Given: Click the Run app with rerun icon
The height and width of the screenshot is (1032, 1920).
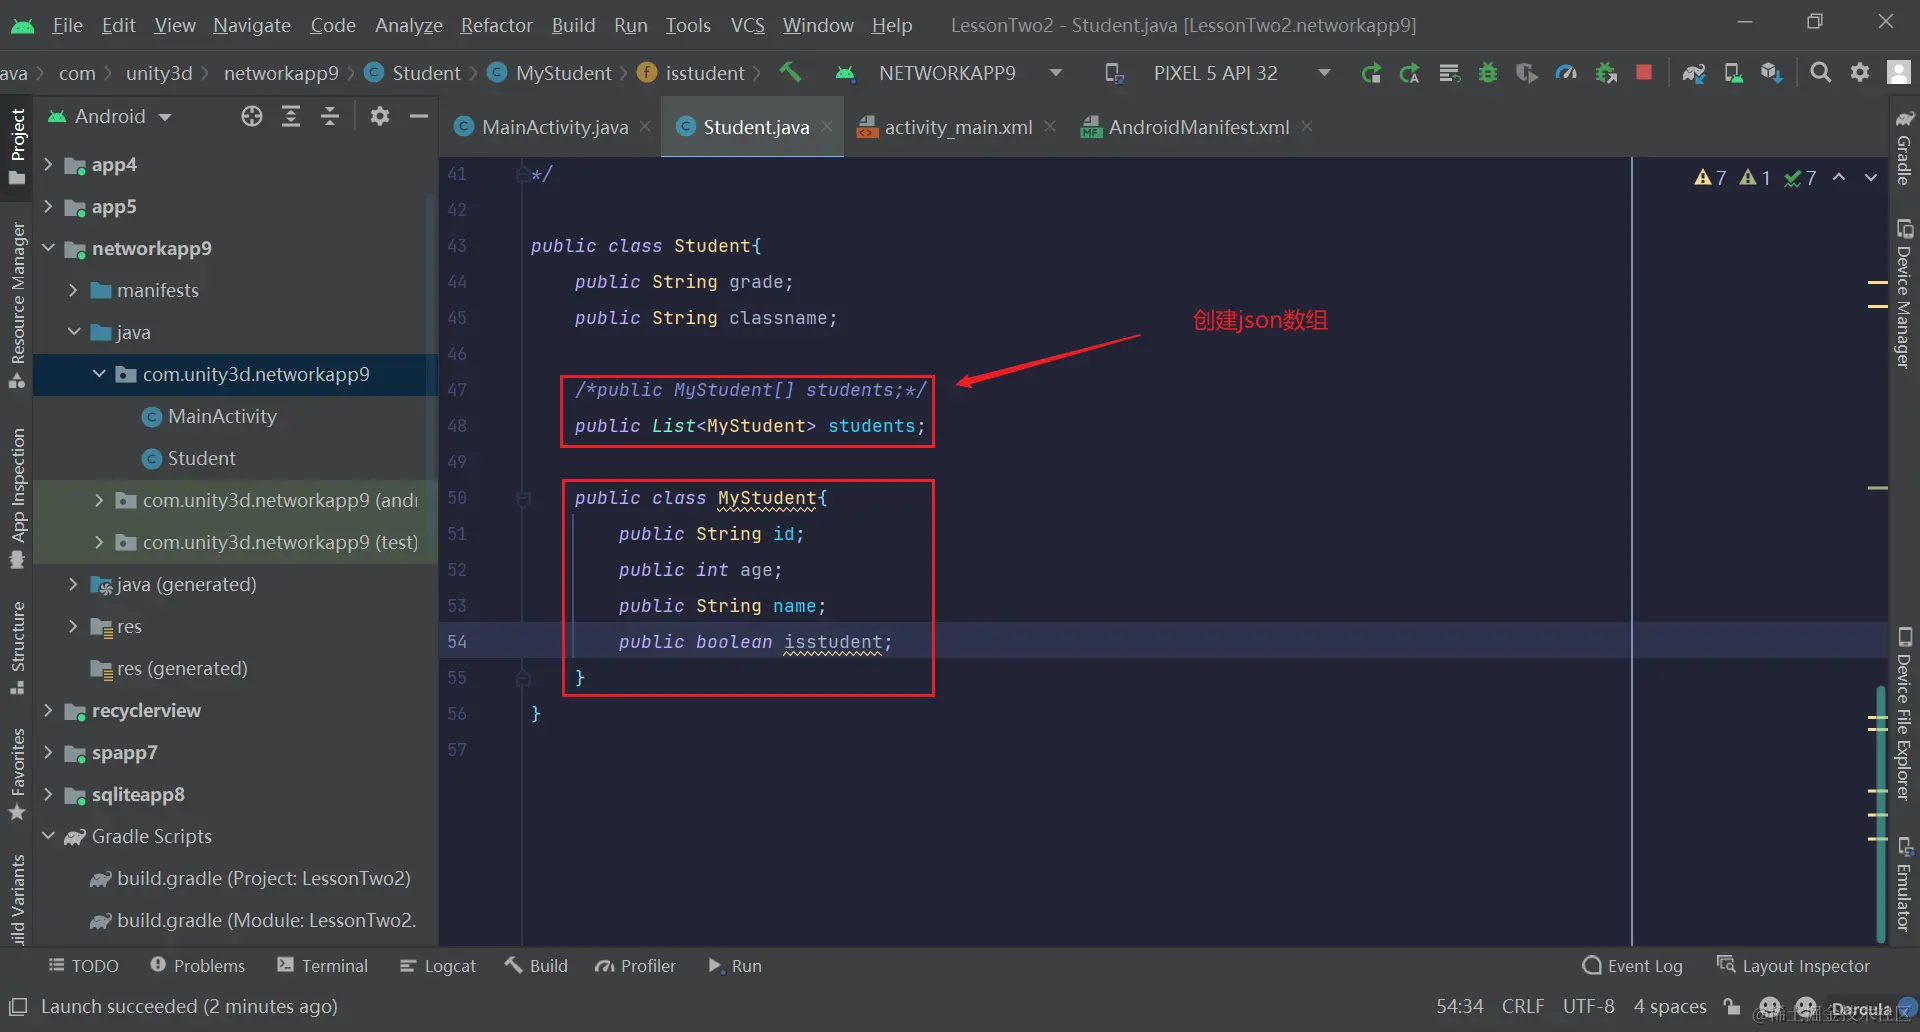Looking at the screenshot, I should tap(1371, 73).
